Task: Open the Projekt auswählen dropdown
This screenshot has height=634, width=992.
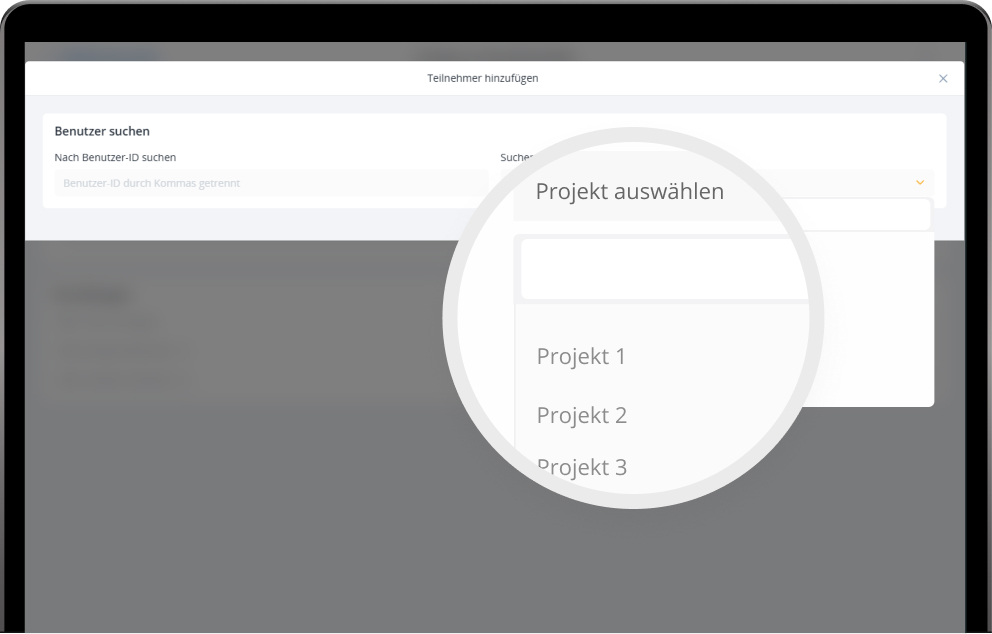Action: 629,191
